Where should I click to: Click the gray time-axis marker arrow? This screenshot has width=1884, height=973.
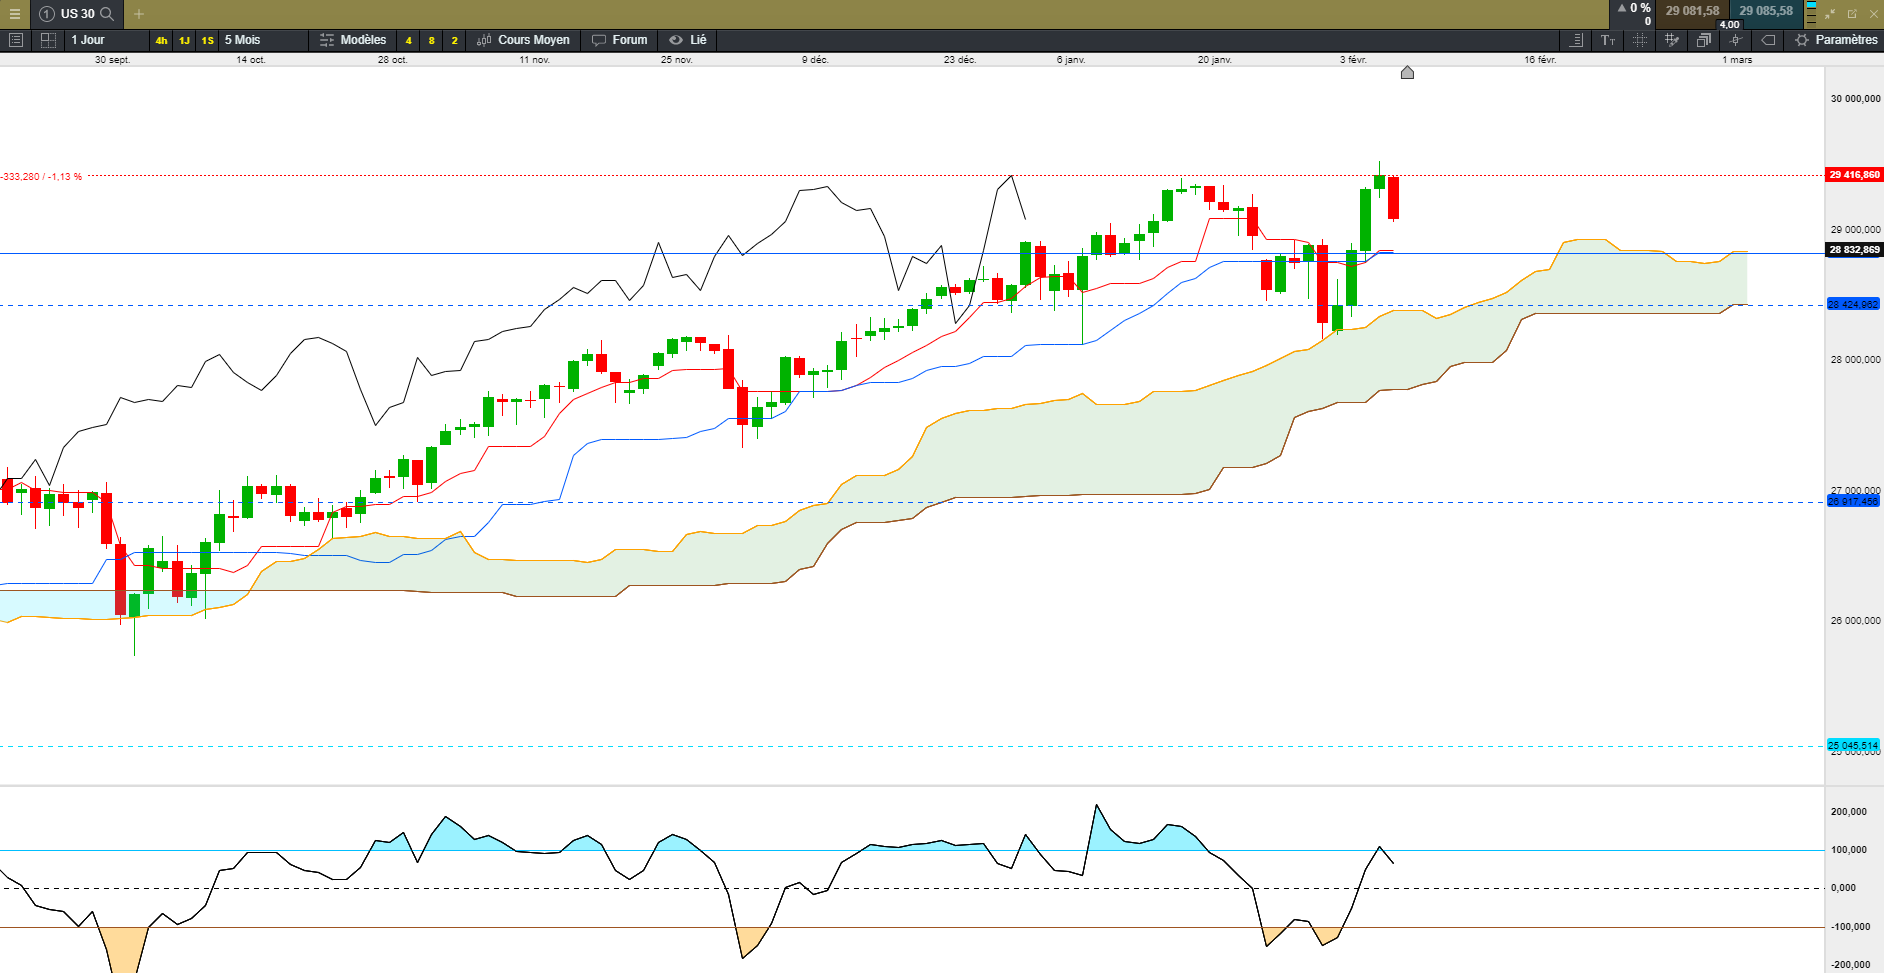(x=1407, y=72)
